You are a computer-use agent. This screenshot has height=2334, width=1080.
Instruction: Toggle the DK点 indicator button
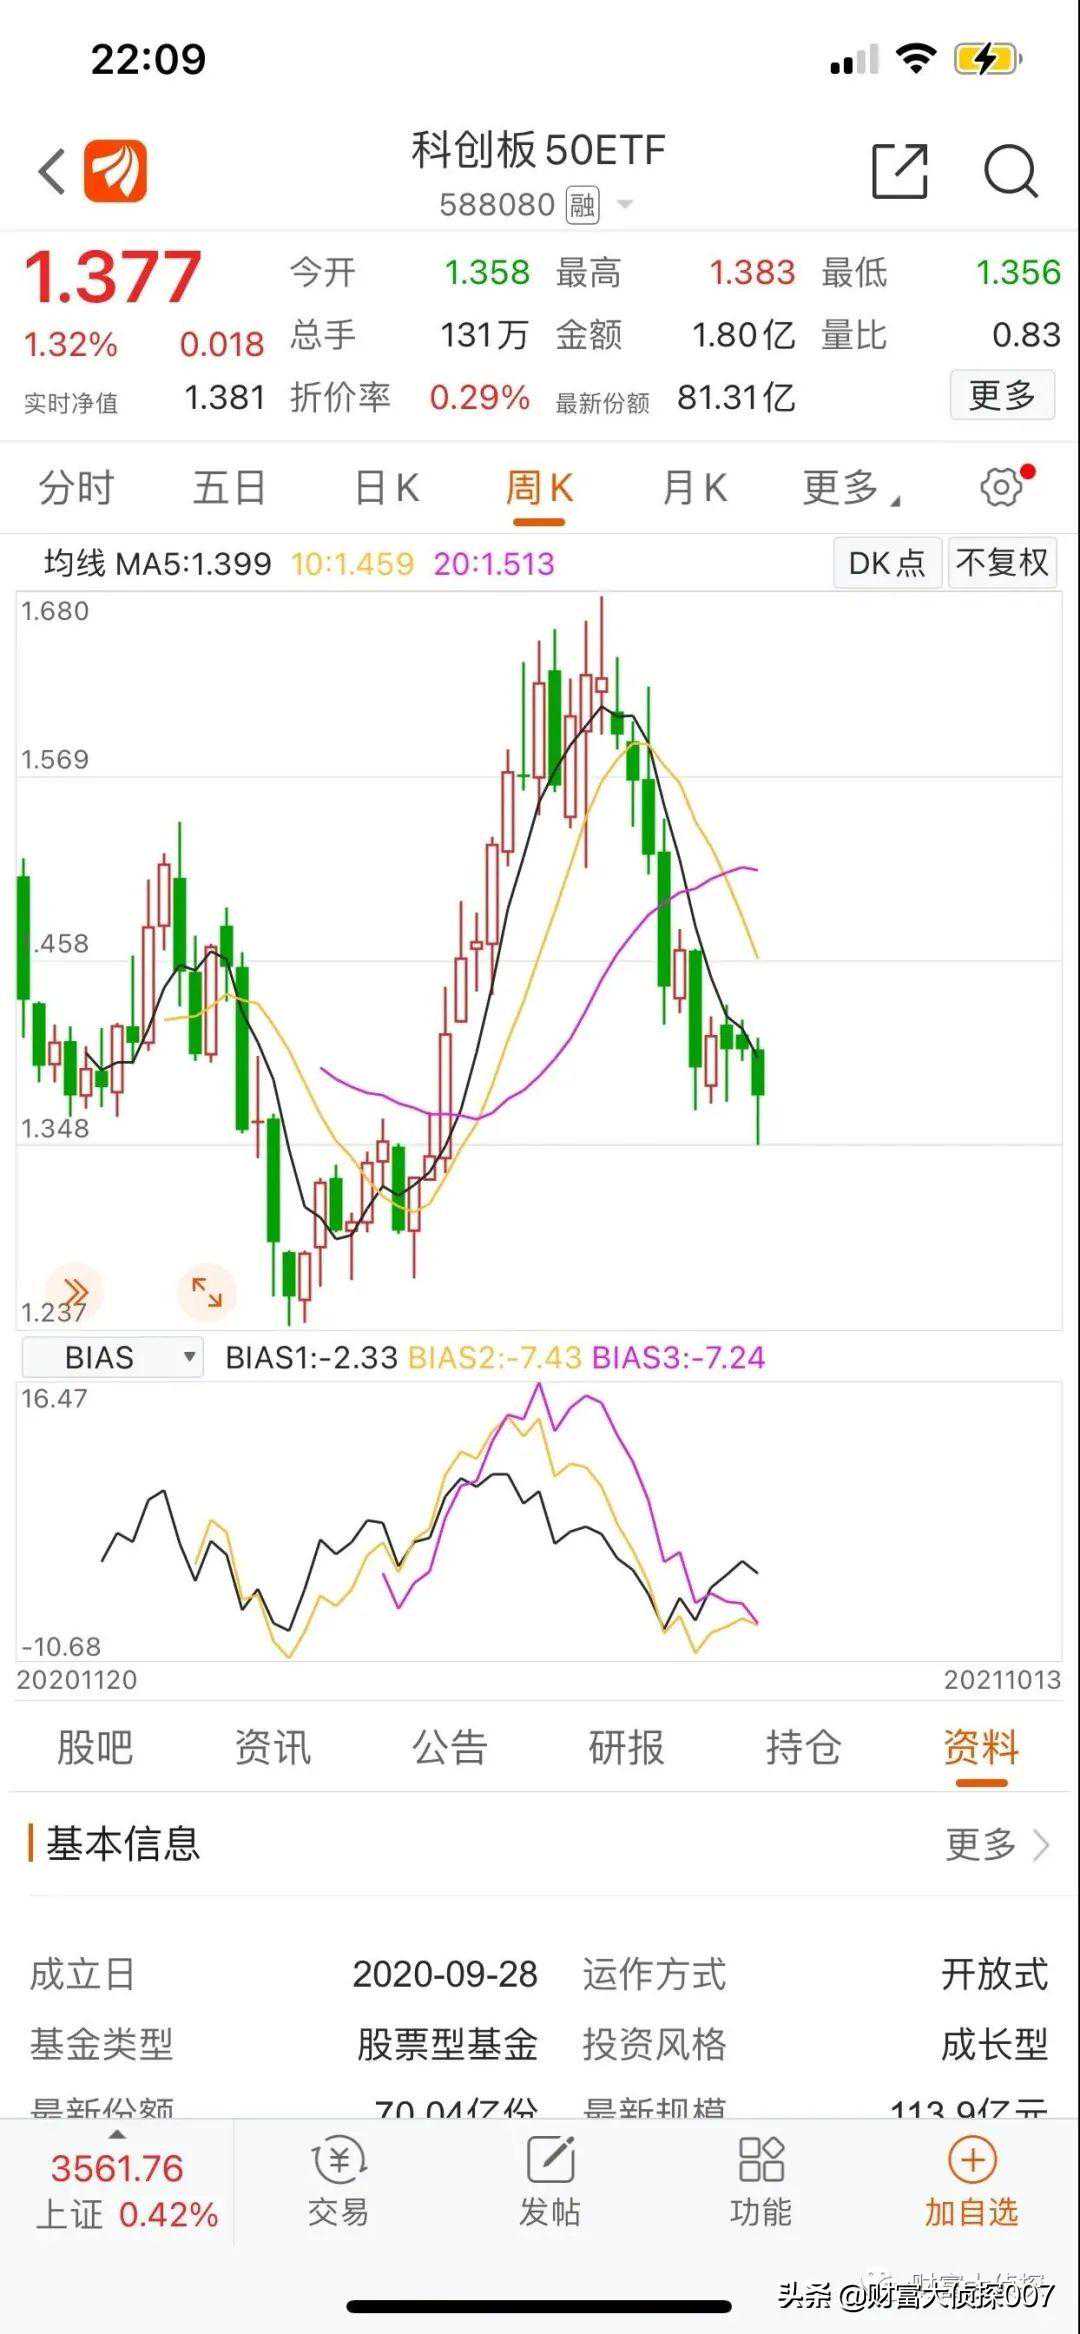[886, 563]
